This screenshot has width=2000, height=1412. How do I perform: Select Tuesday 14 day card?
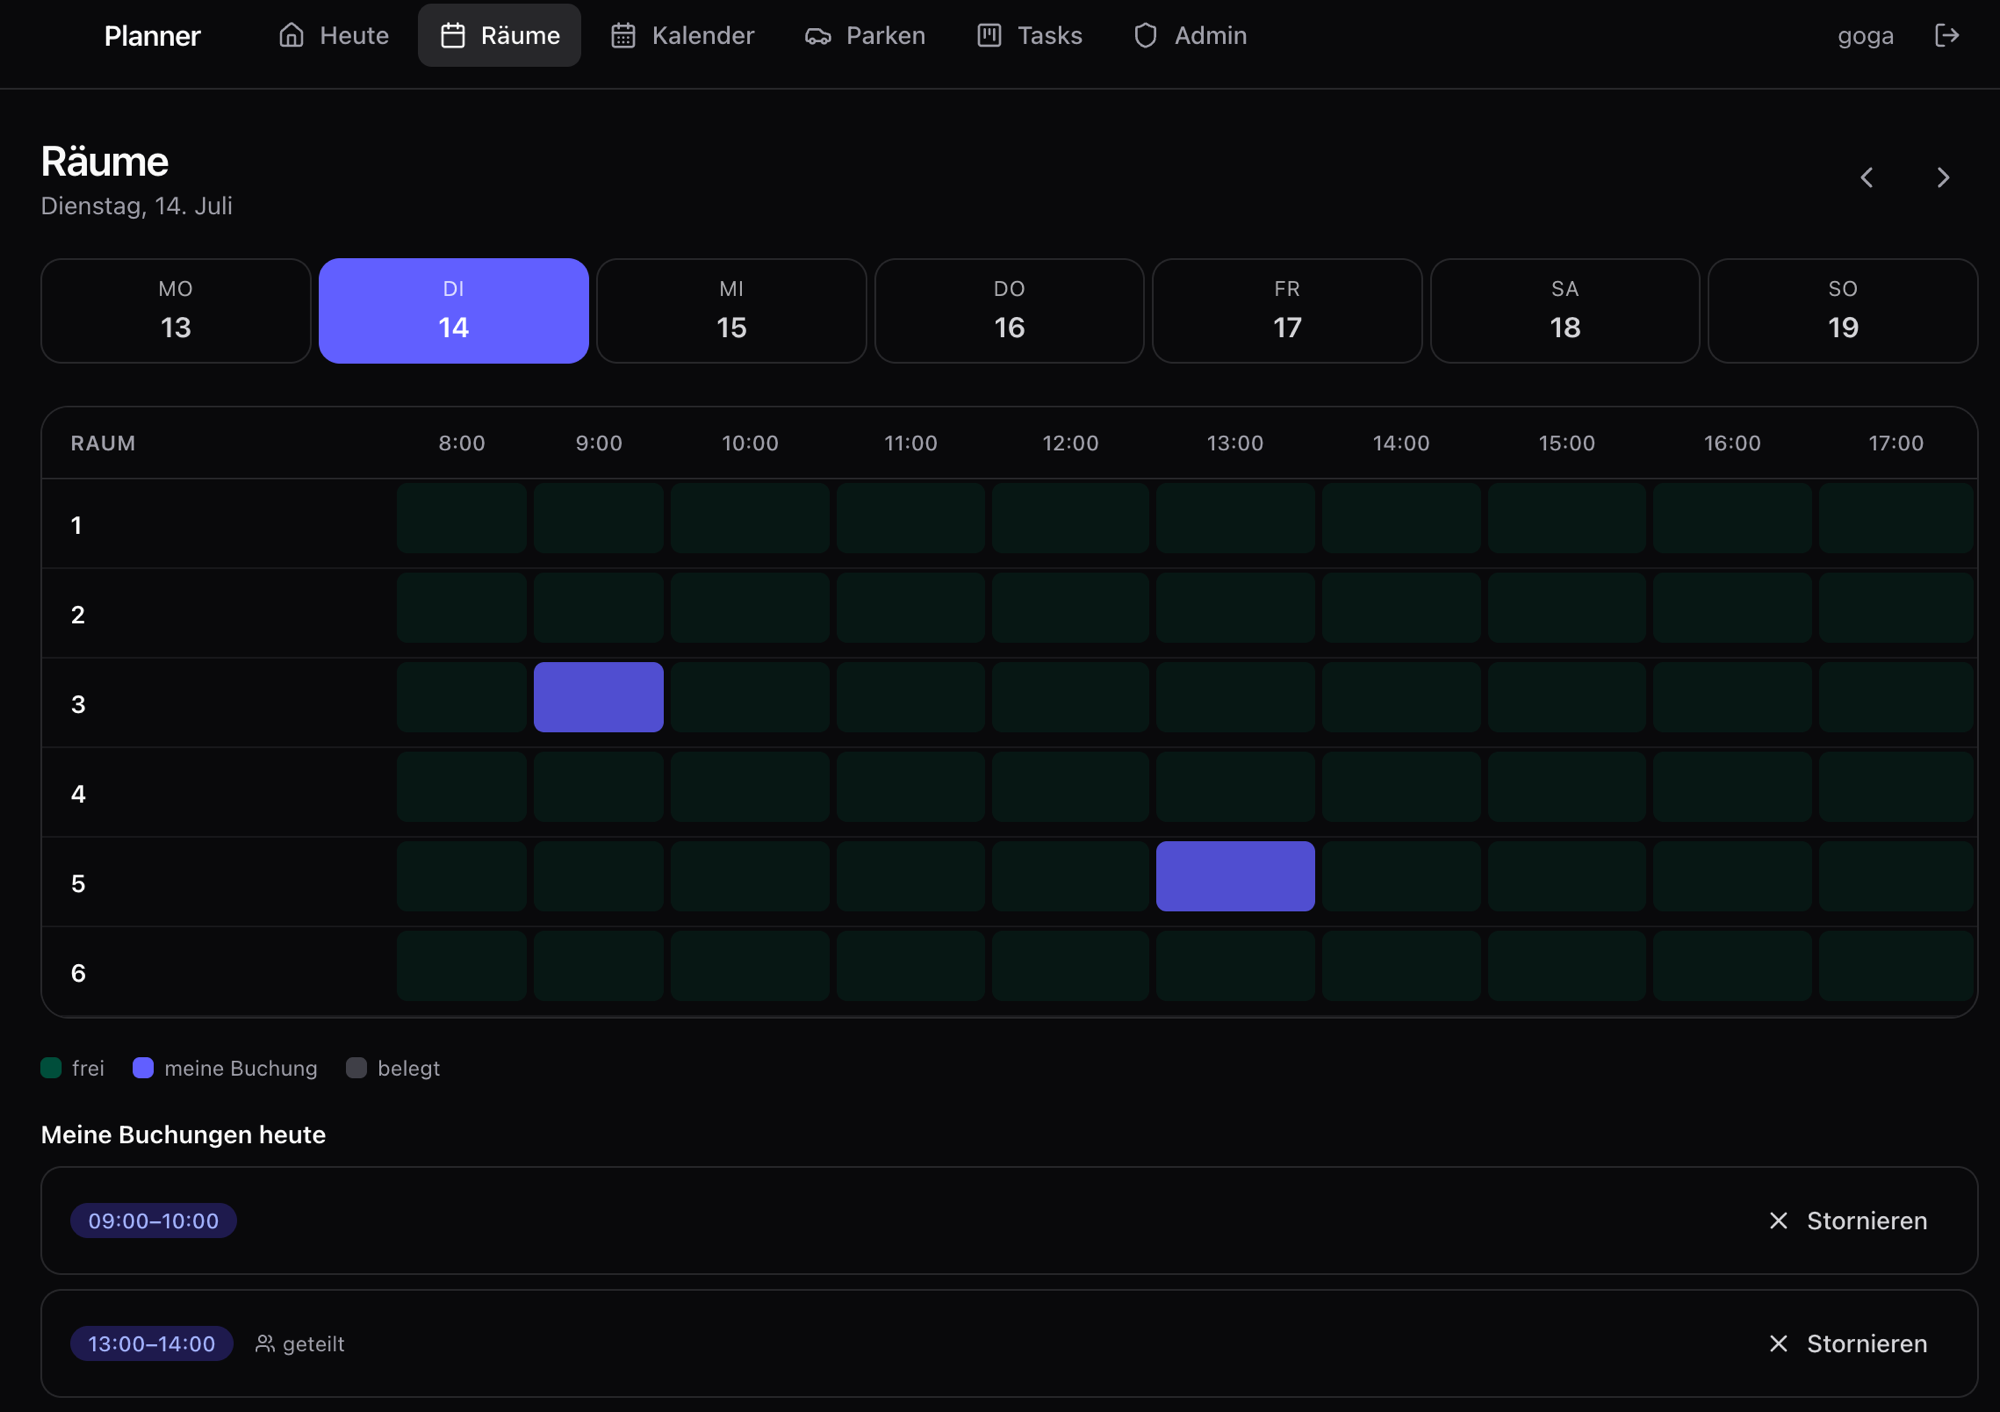pyautogui.click(x=454, y=311)
